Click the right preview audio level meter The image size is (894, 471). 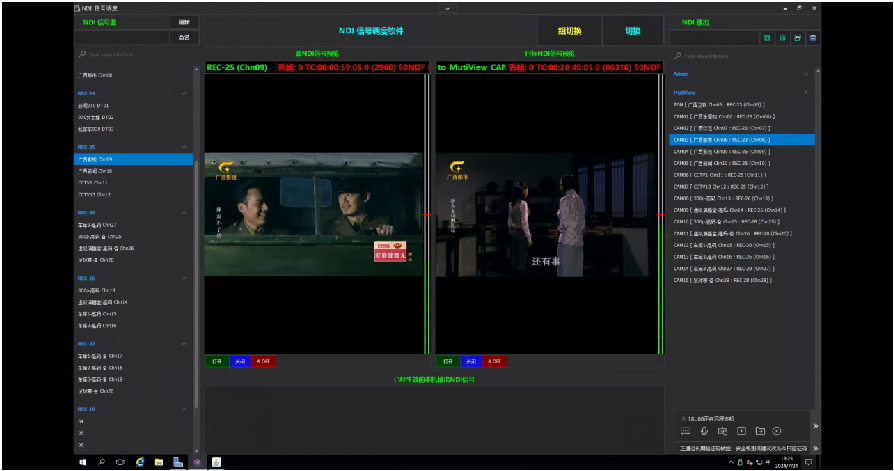[660, 214]
